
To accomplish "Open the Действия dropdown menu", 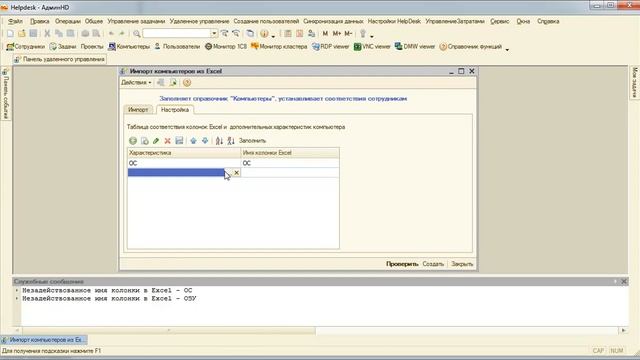I will click(x=136, y=83).
